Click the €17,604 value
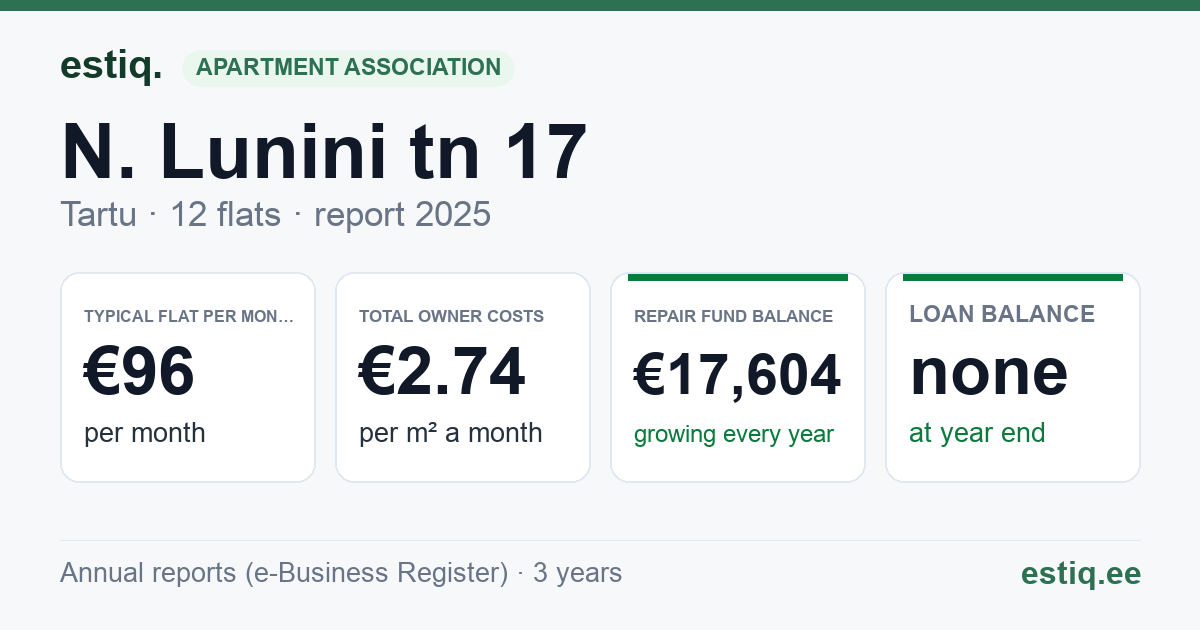This screenshot has height=630, width=1200. click(x=737, y=375)
